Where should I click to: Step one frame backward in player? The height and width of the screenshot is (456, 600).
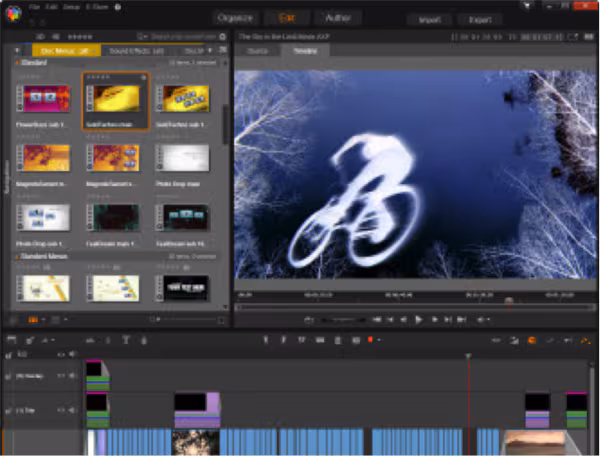click(403, 319)
